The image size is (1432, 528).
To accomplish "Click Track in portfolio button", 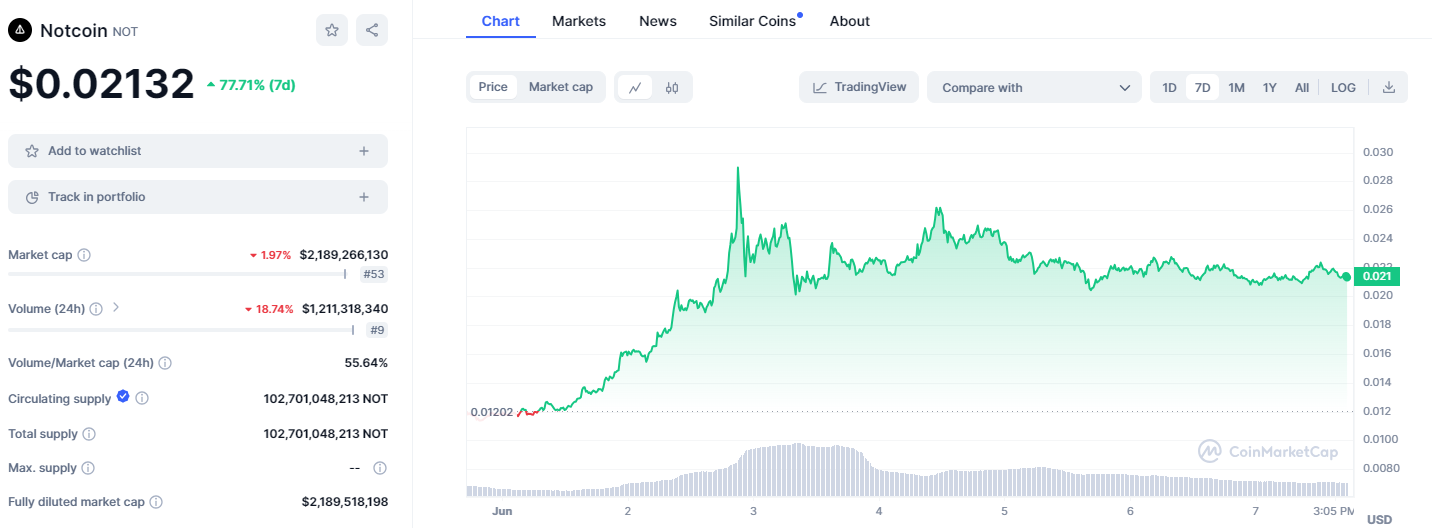I will [x=198, y=197].
